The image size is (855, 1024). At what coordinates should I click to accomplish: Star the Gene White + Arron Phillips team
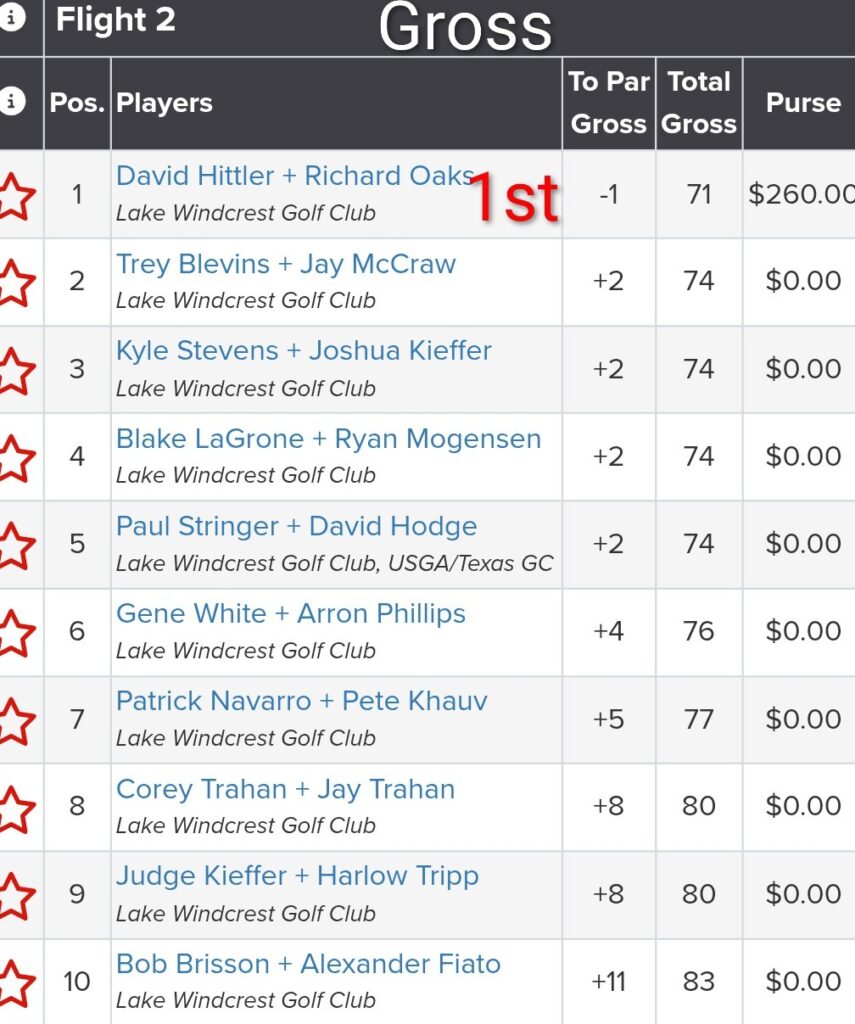[15, 631]
